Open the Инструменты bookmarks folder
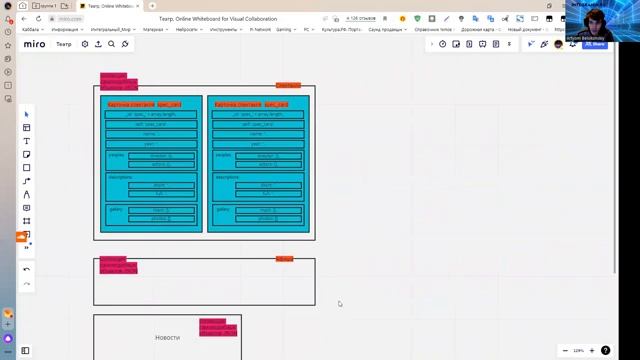 pyautogui.click(x=226, y=29)
